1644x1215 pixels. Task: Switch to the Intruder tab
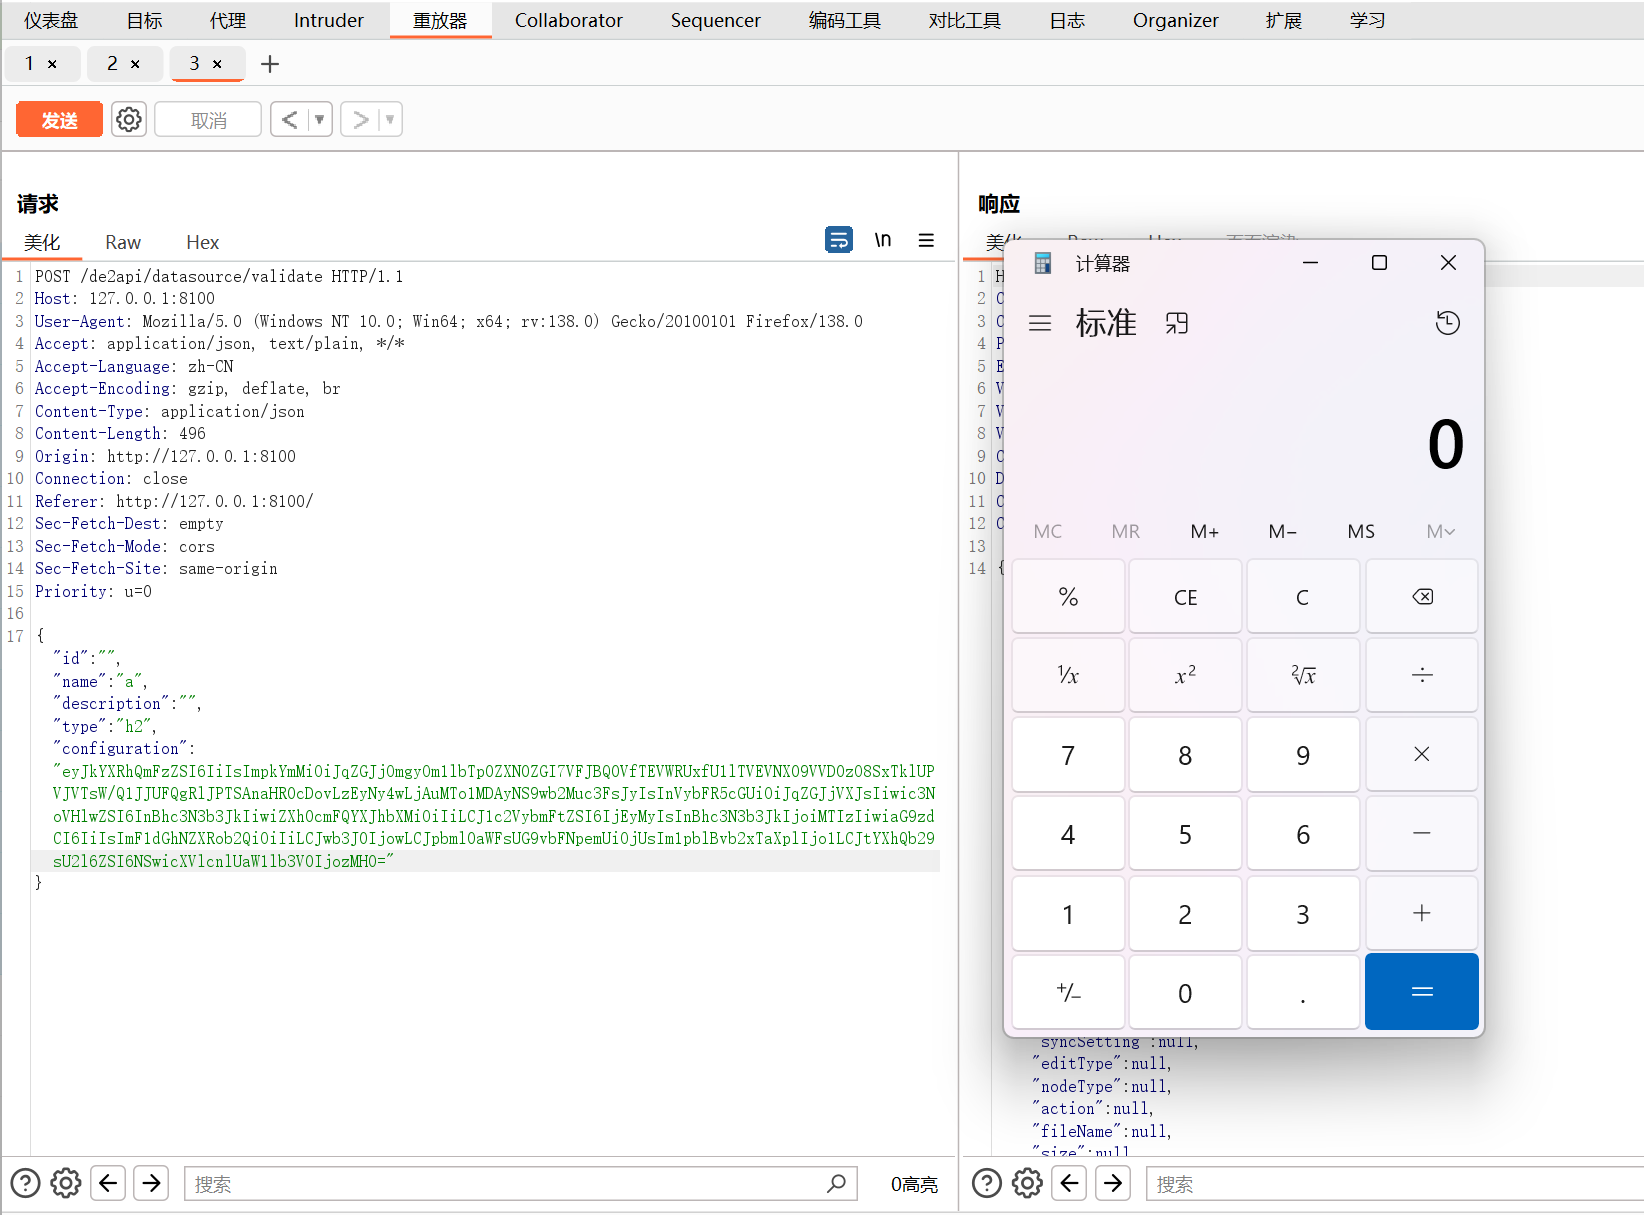pyautogui.click(x=328, y=20)
